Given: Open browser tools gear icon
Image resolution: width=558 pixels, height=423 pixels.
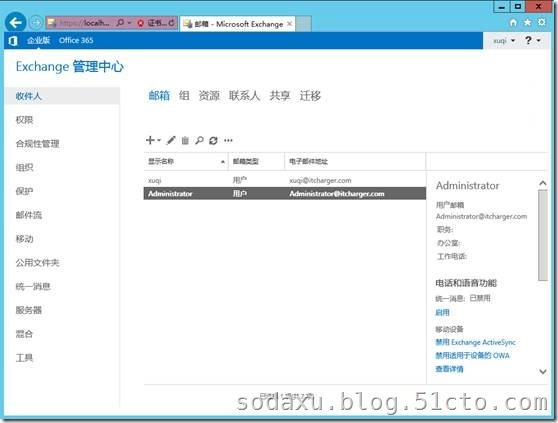Looking at the screenshot, I should [x=542, y=22].
